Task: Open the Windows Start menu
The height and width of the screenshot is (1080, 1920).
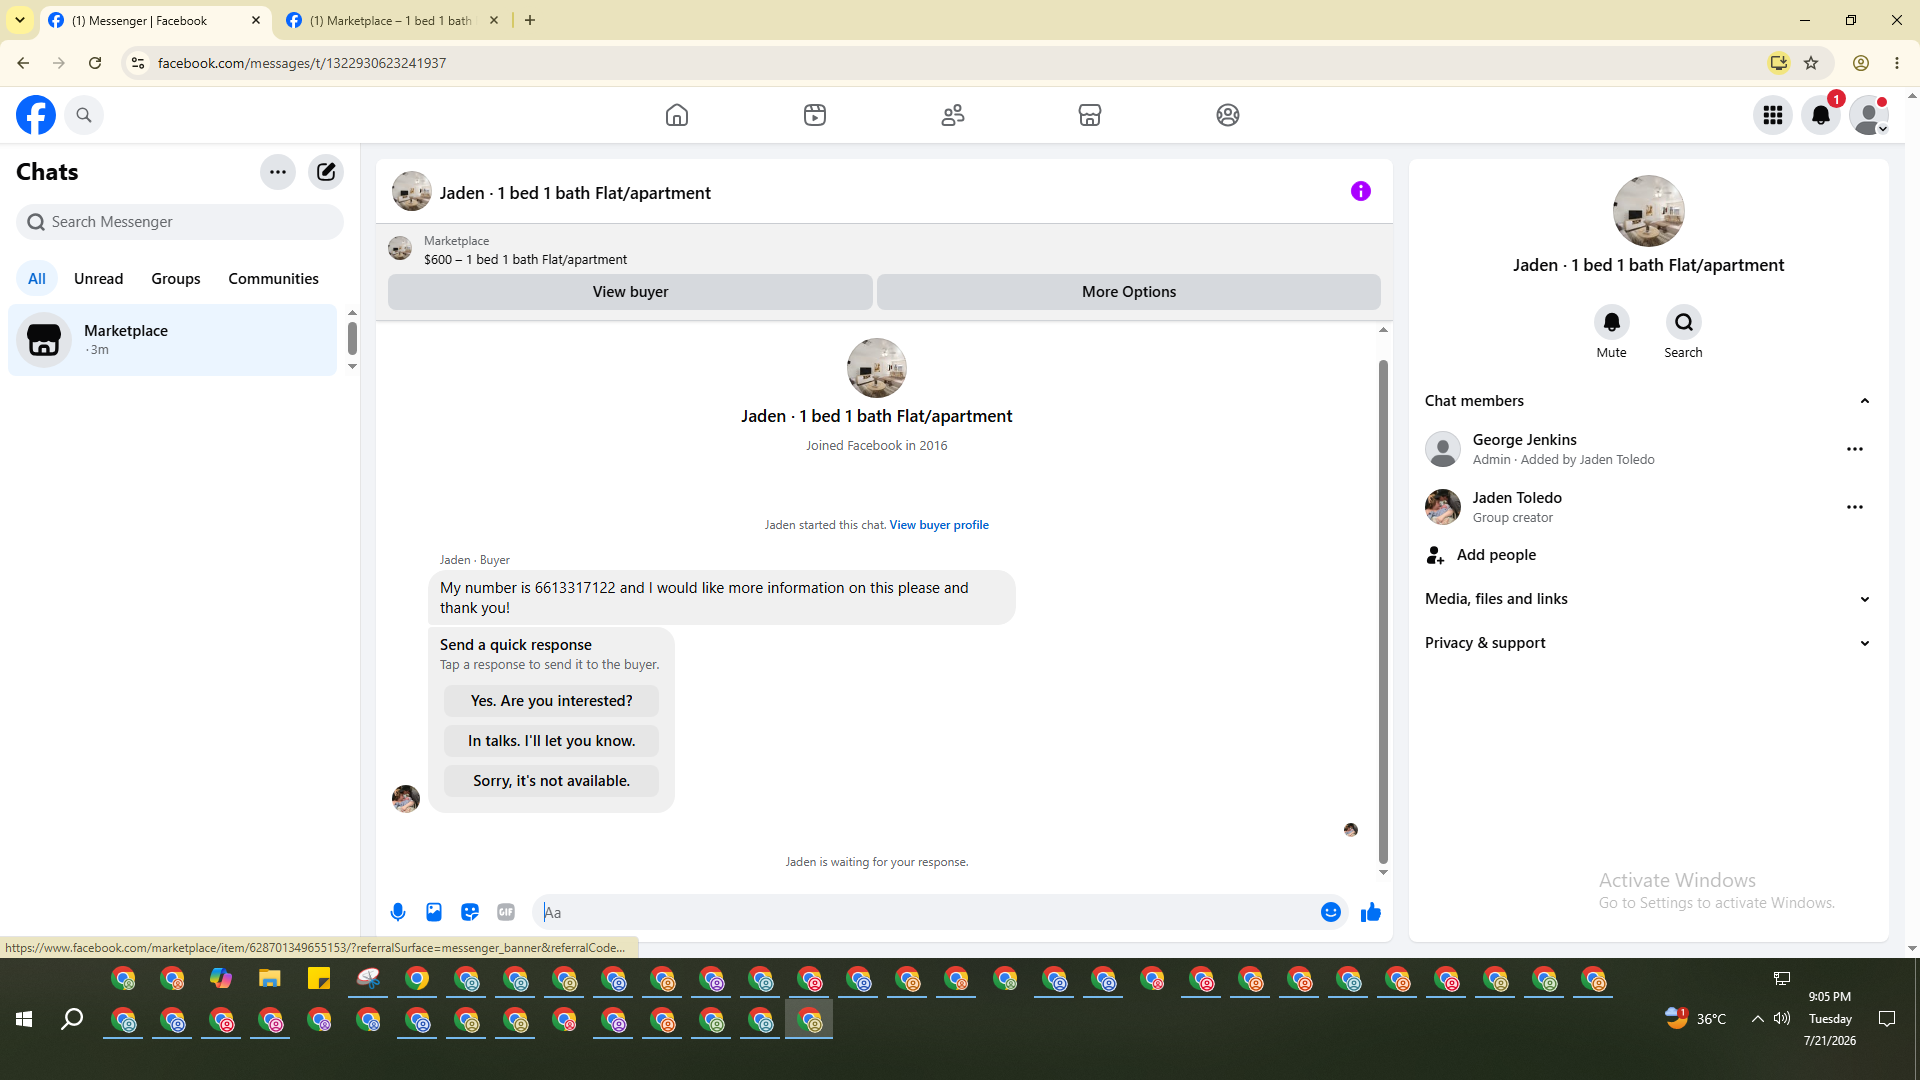Action: click(x=24, y=1019)
